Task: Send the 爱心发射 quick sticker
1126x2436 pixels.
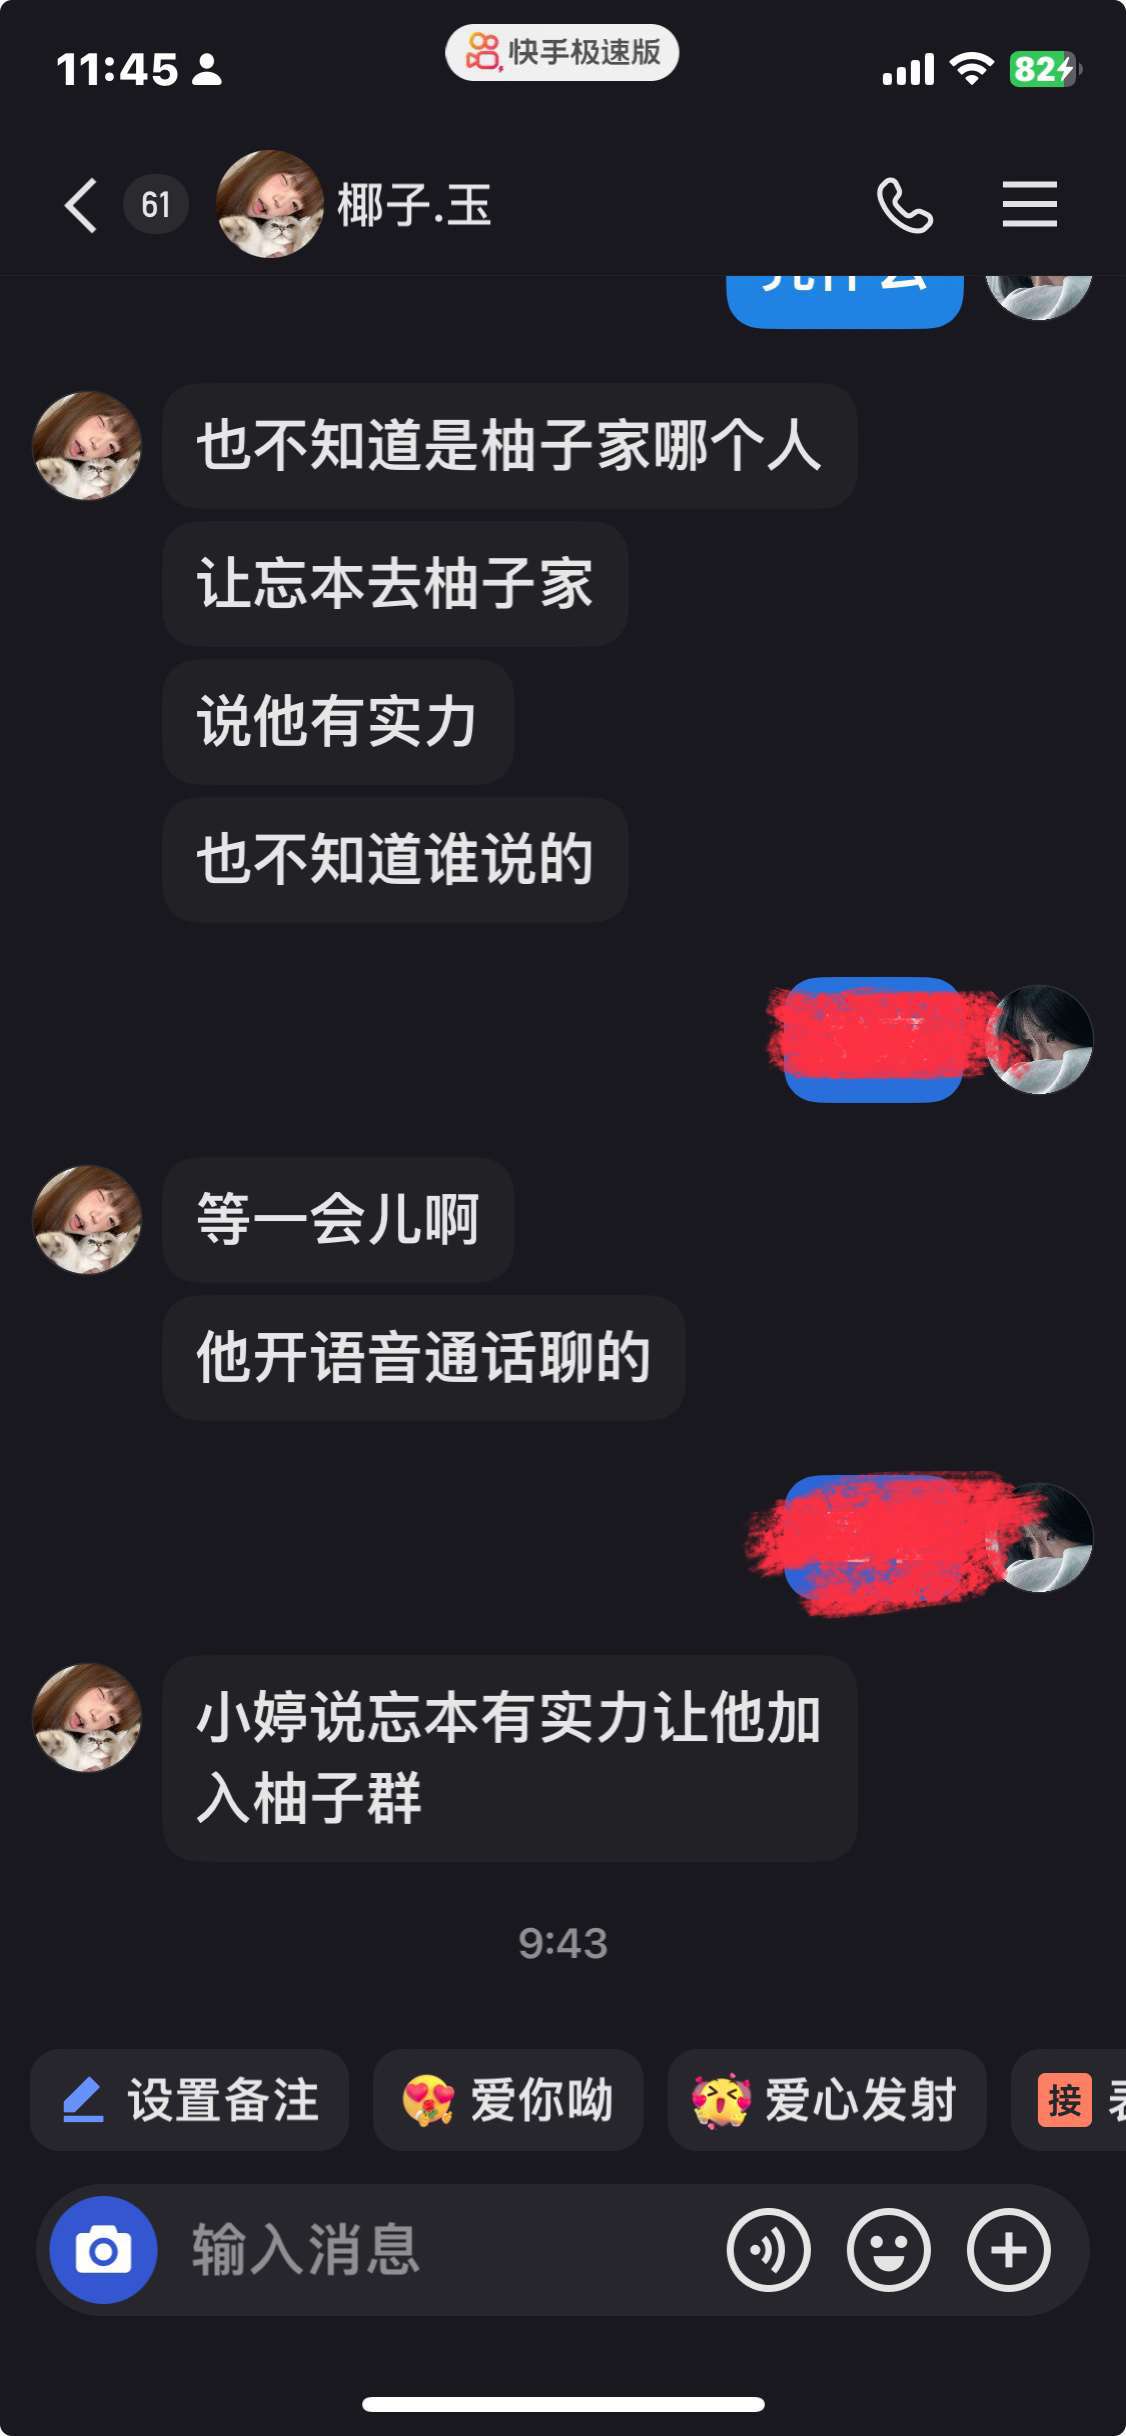Action: (x=826, y=2100)
